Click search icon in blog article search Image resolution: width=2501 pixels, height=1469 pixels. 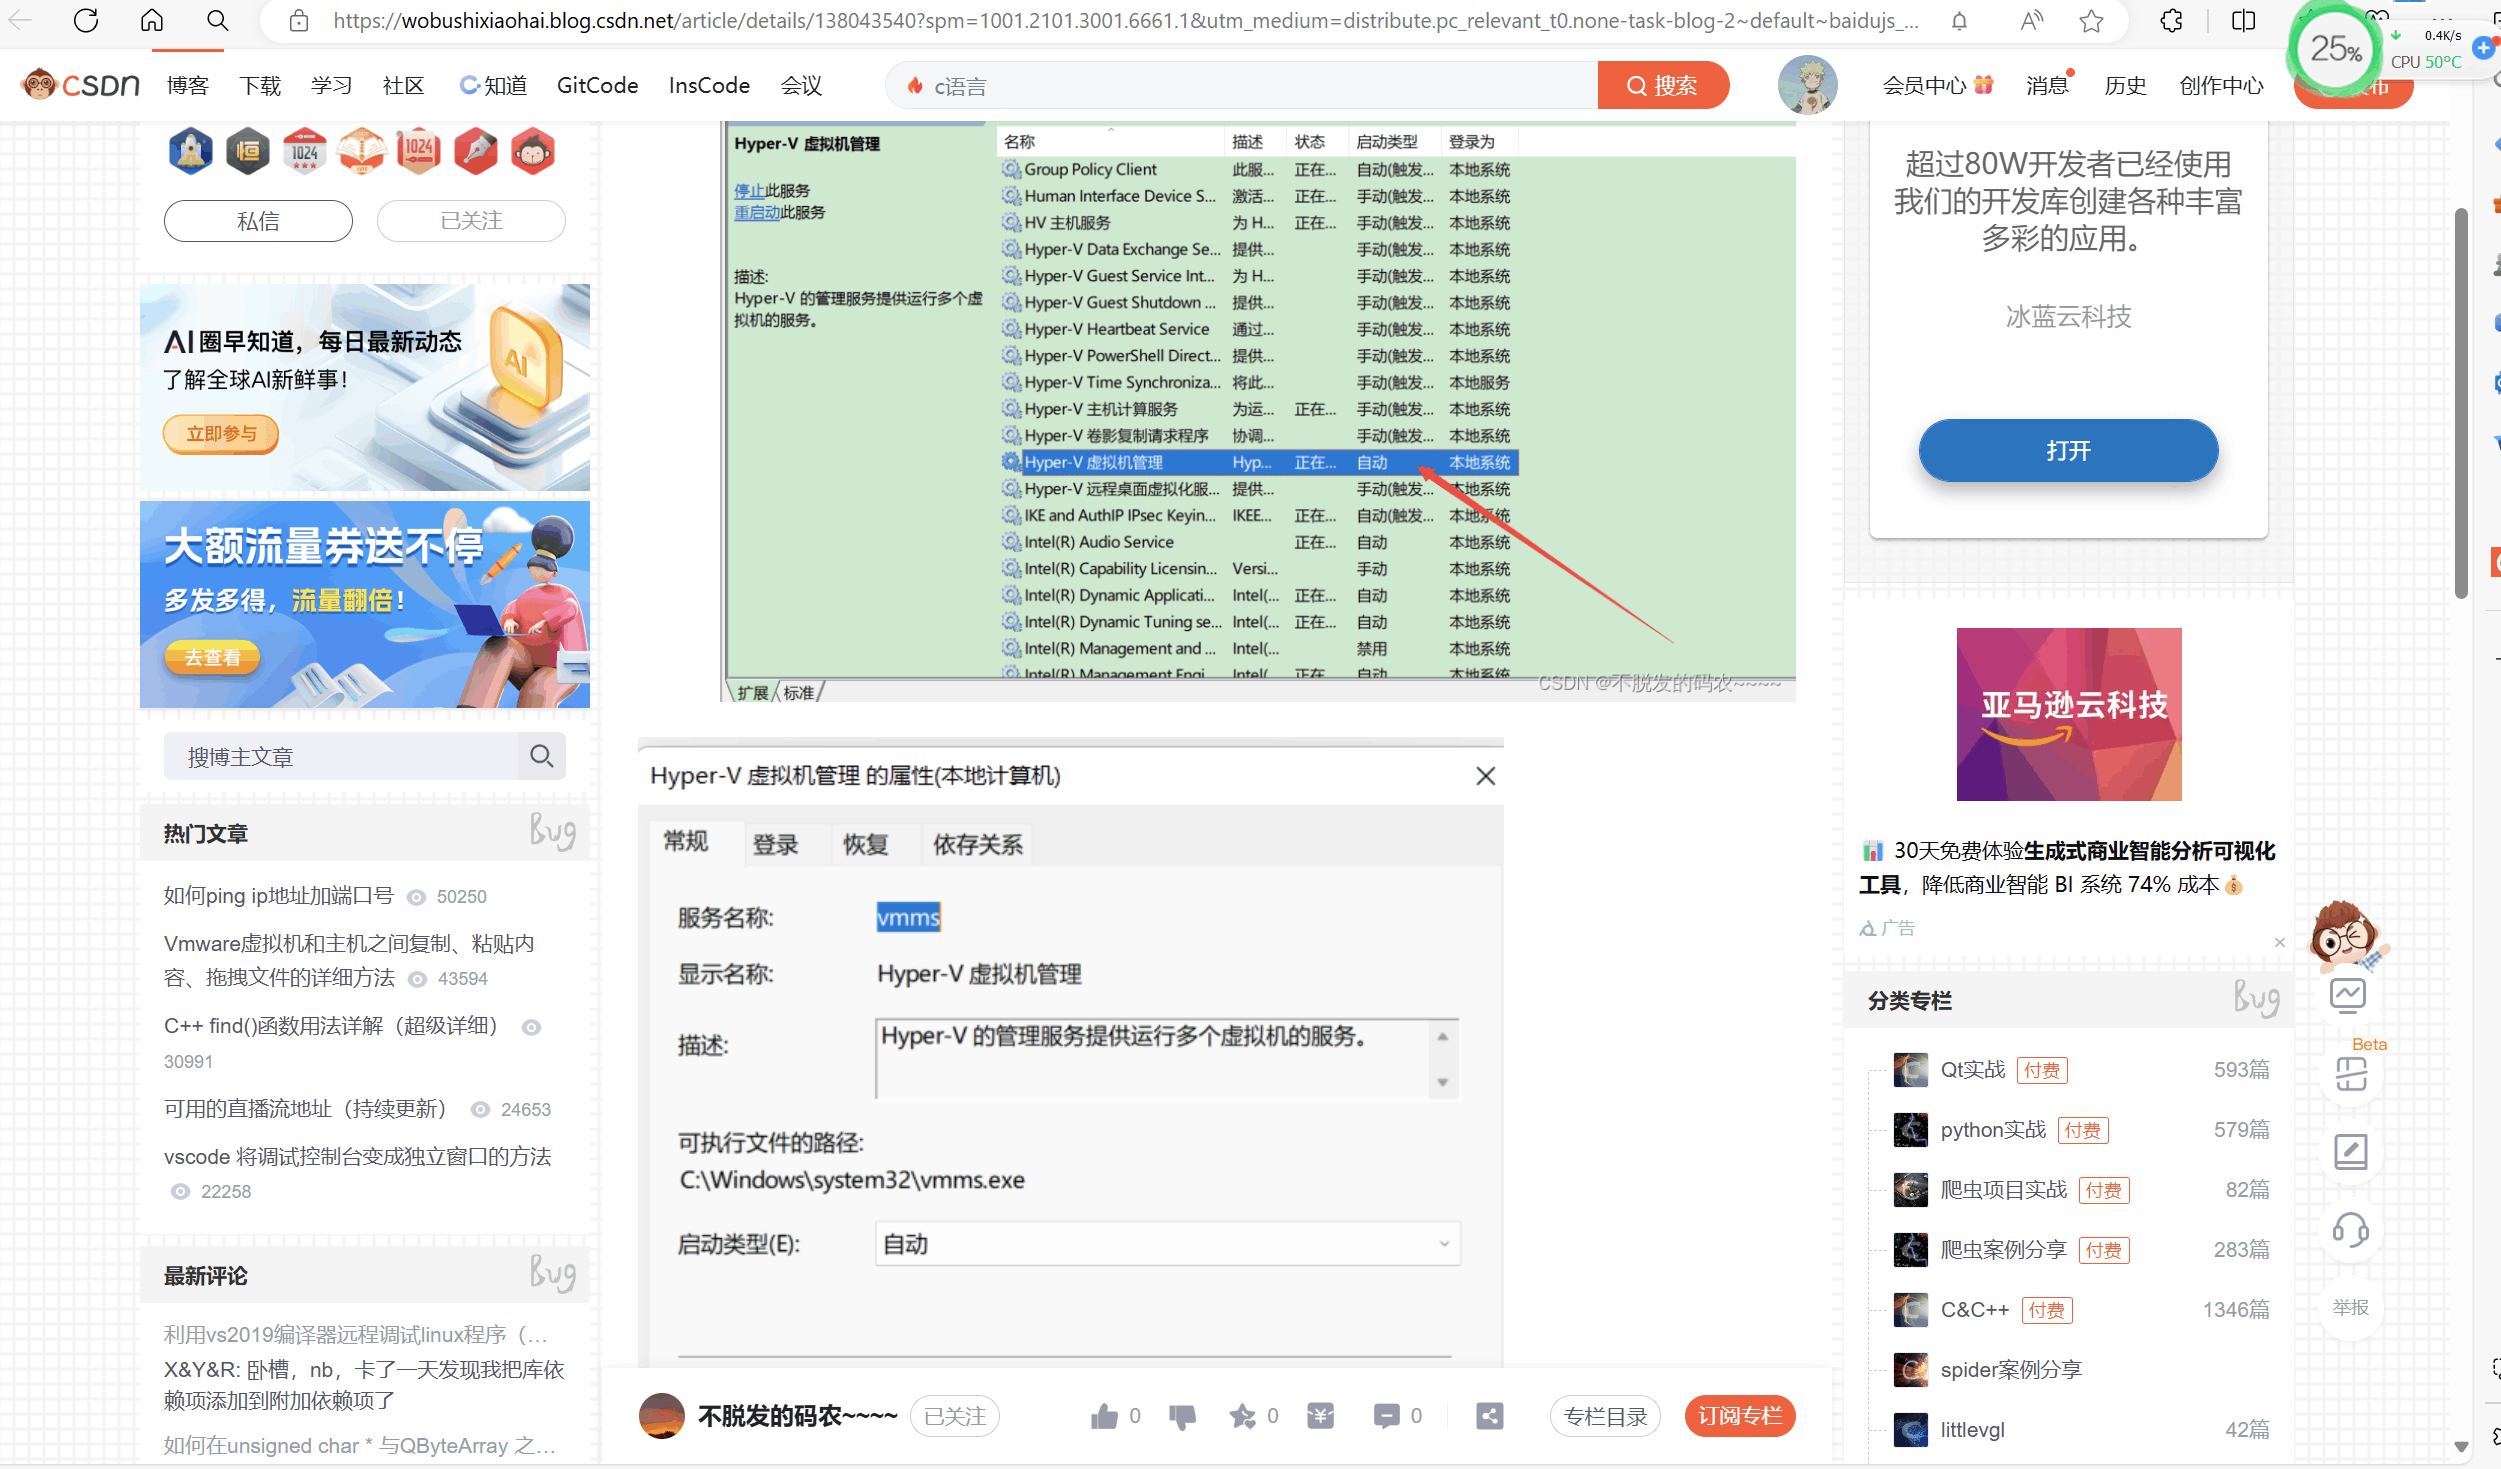pos(541,756)
